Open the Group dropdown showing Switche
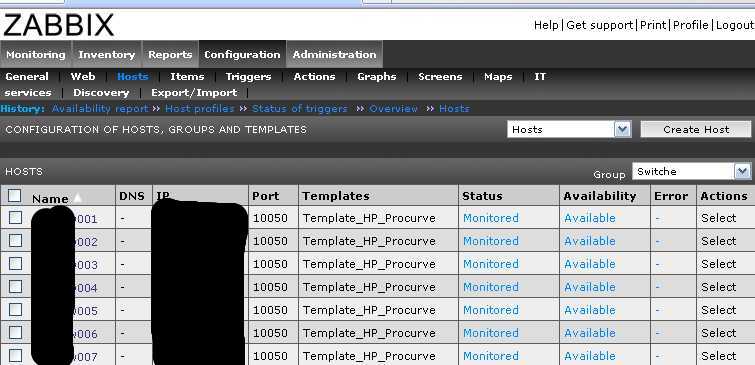Image resolution: width=755 pixels, height=365 pixels. pyautogui.click(x=691, y=171)
